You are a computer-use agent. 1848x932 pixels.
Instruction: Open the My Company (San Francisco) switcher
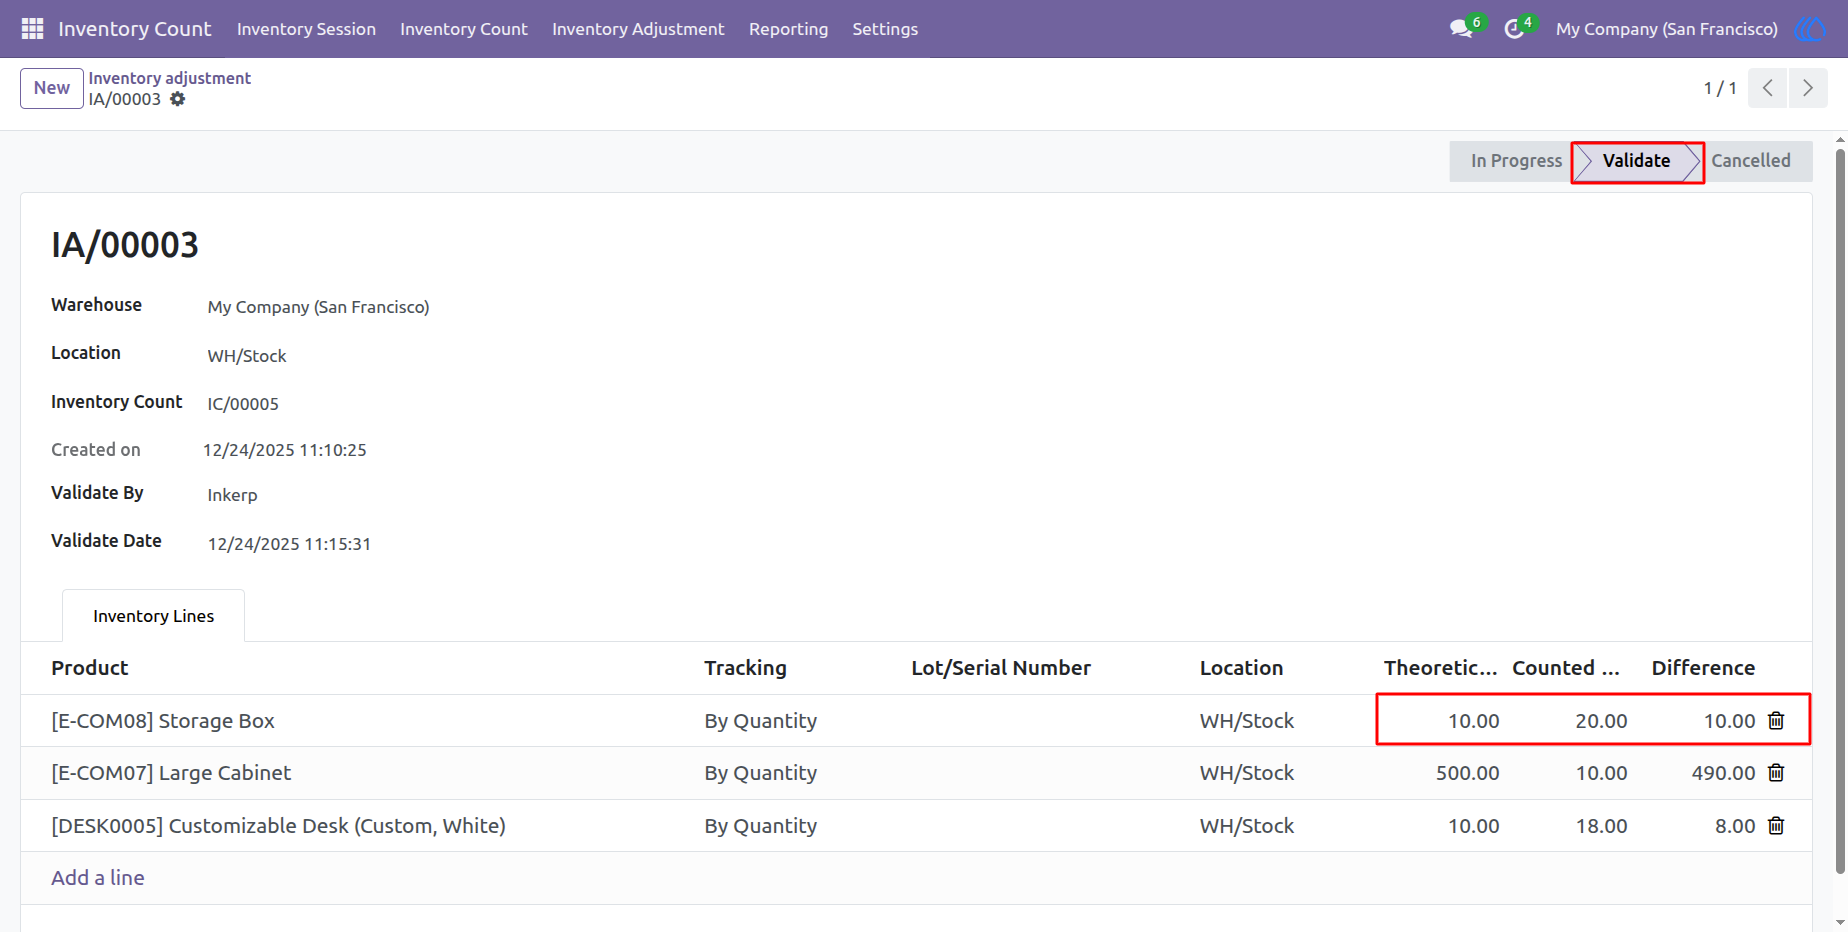[x=1666, y=29]
